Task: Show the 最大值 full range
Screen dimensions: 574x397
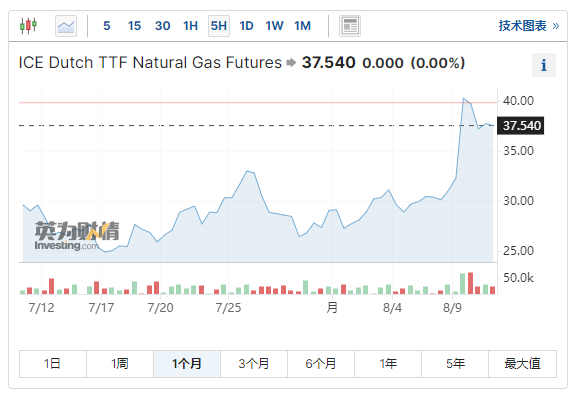Action: [x=522, y=364]
